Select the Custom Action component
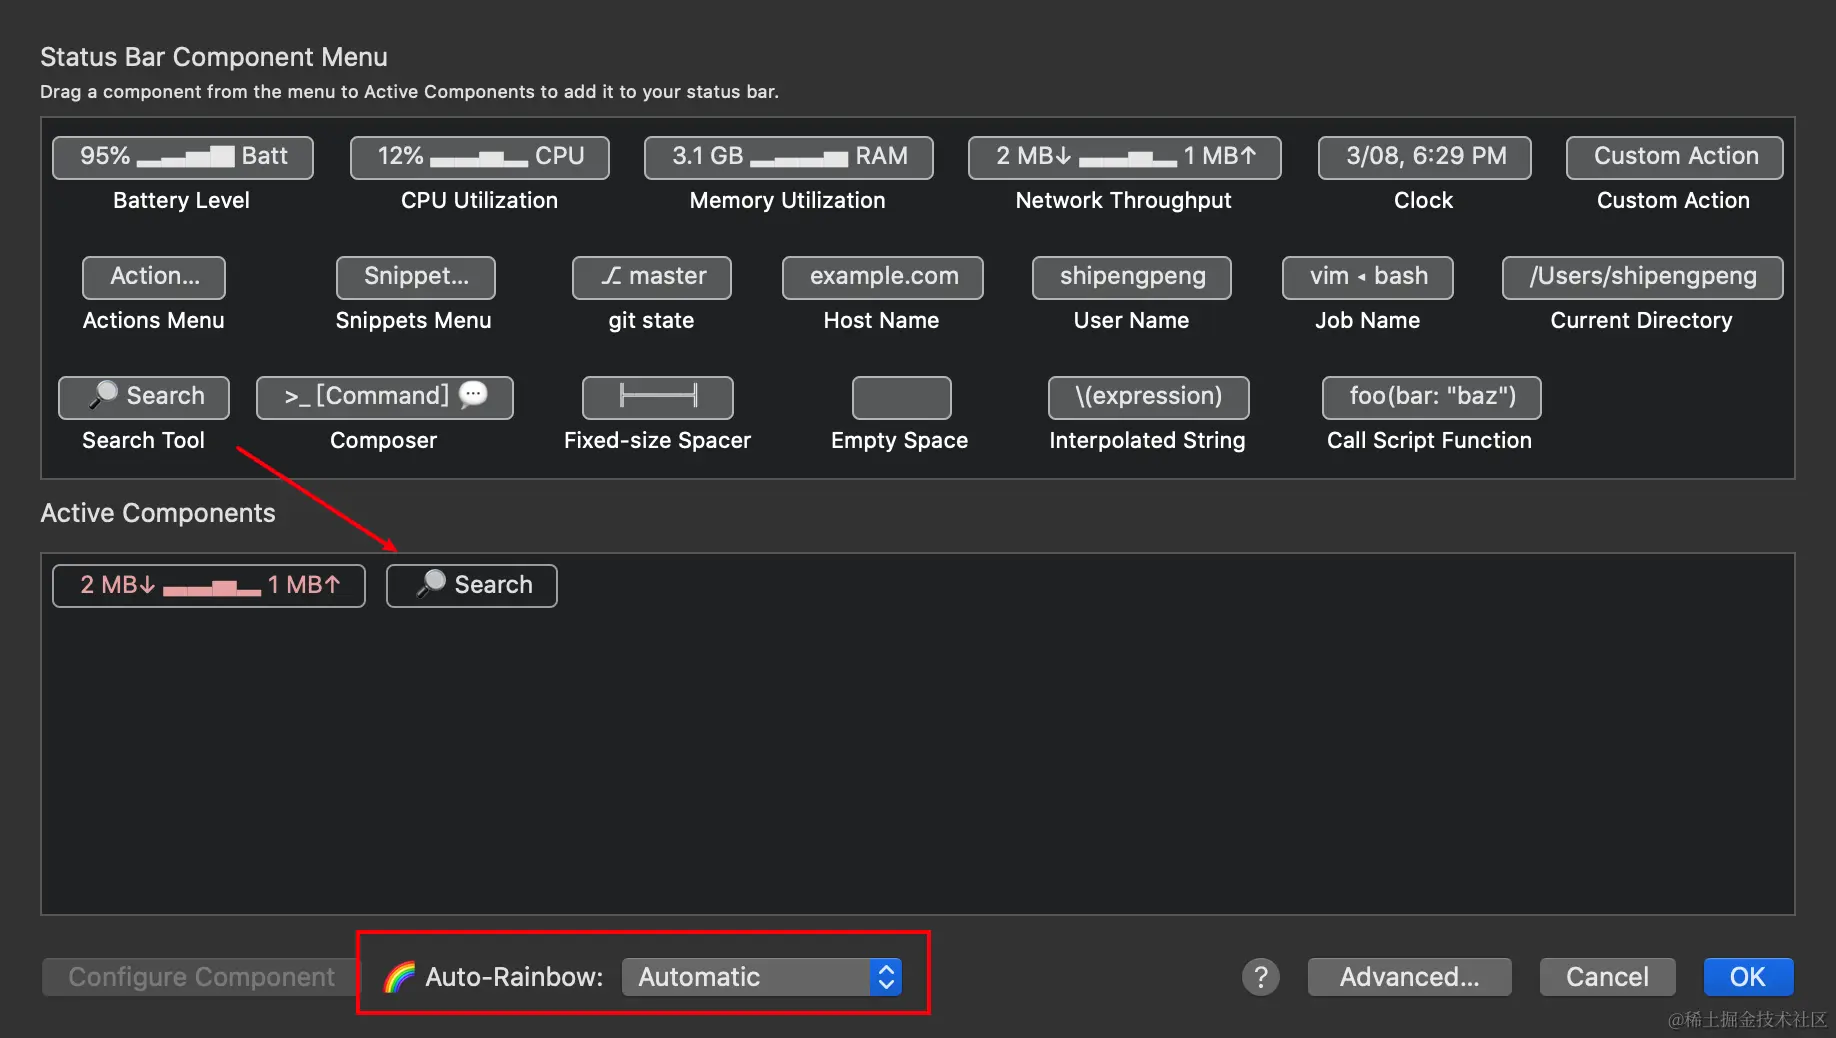 (1675, 157)
